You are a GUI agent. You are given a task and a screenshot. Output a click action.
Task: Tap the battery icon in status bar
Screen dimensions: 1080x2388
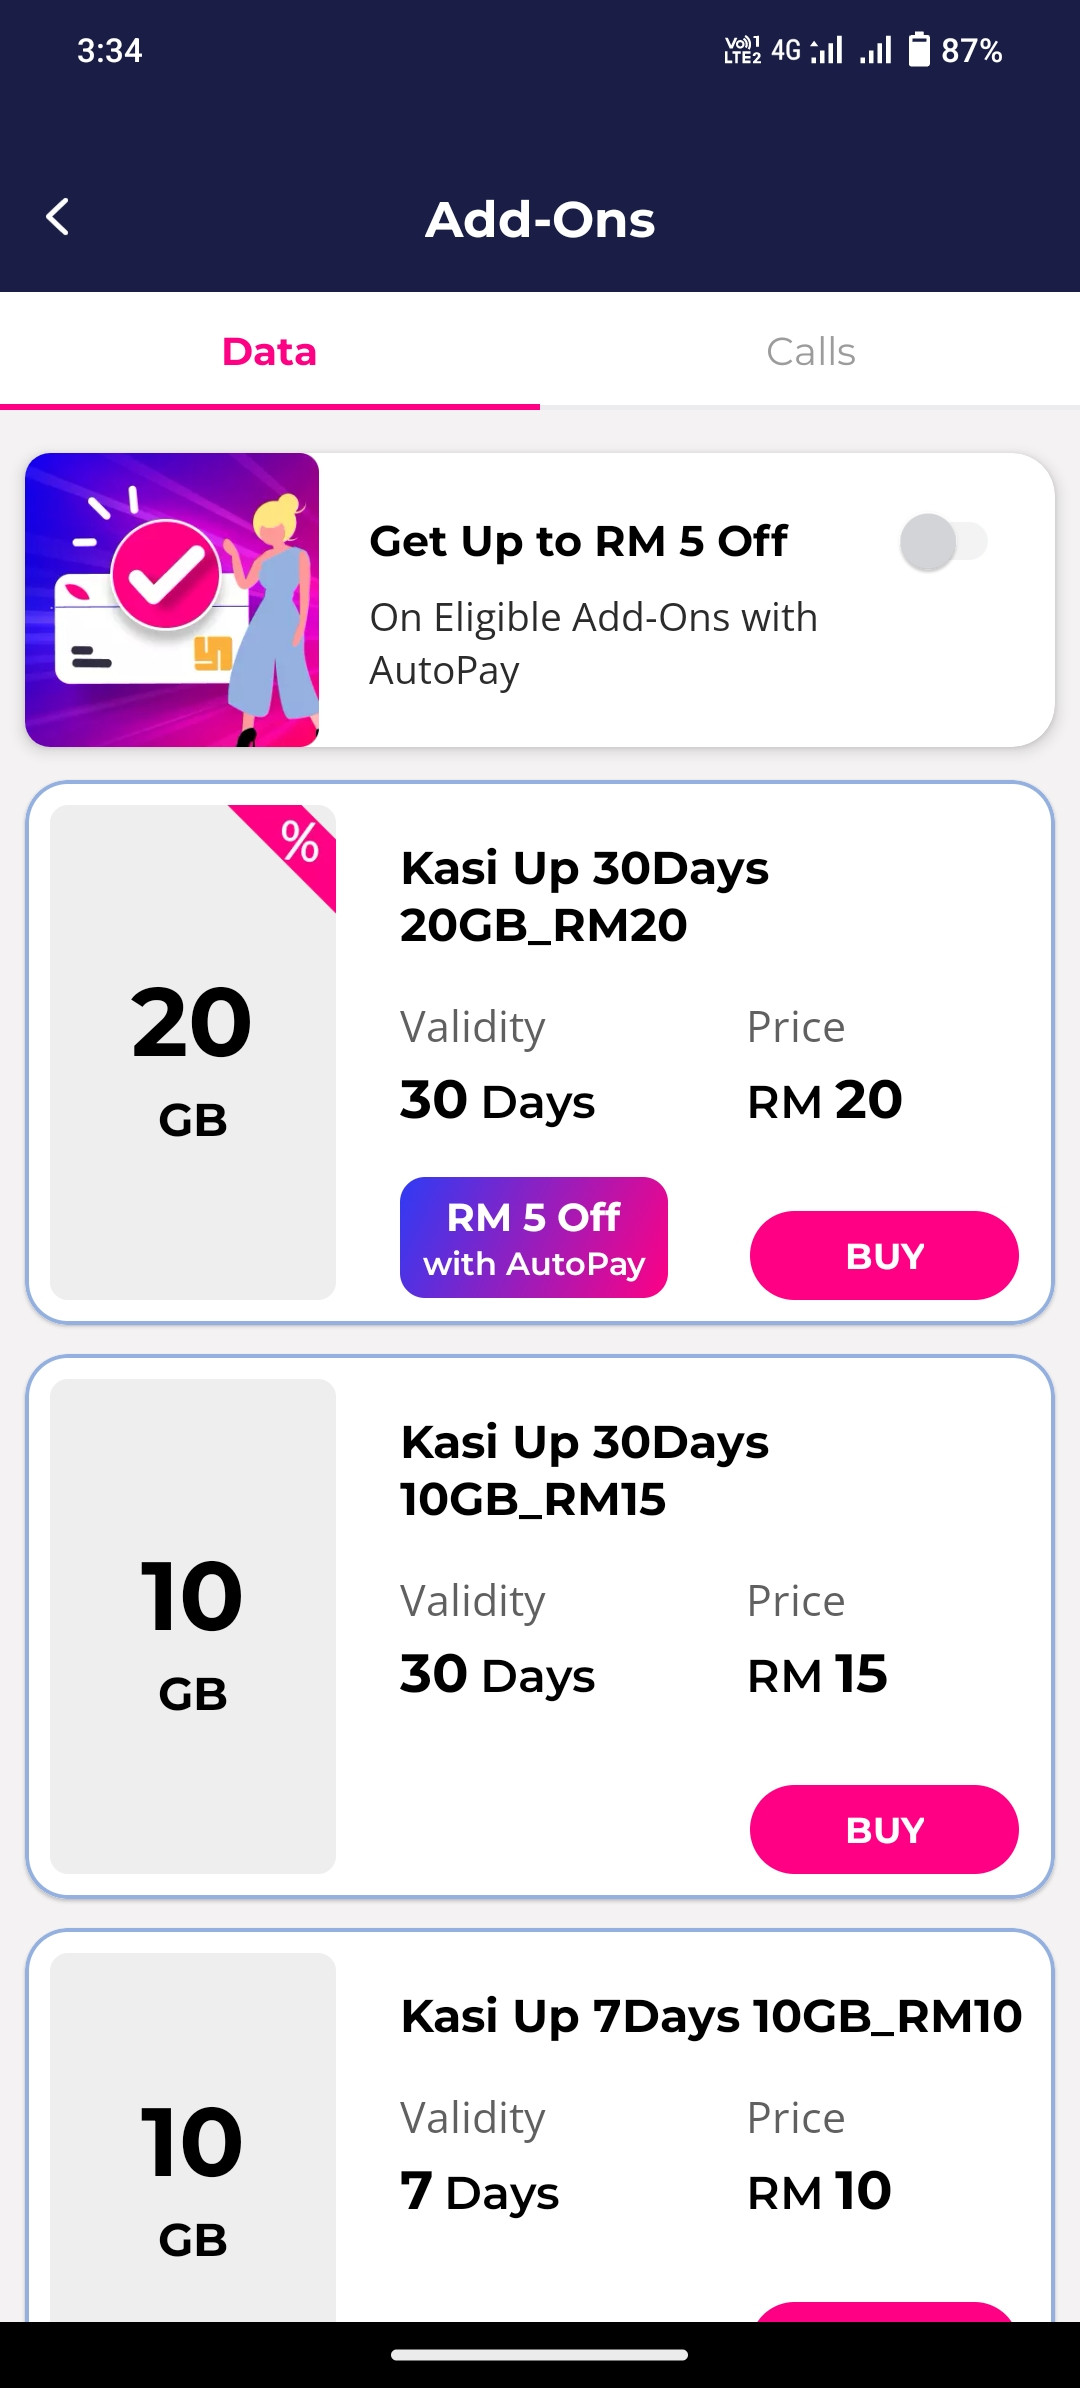click(918, 49)
